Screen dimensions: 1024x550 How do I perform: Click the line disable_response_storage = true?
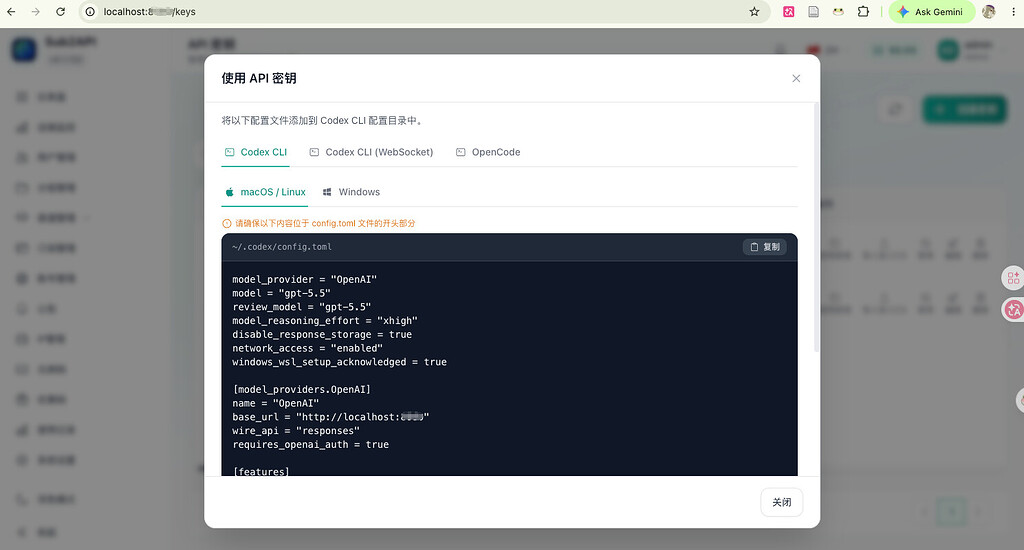coord(322,334)
